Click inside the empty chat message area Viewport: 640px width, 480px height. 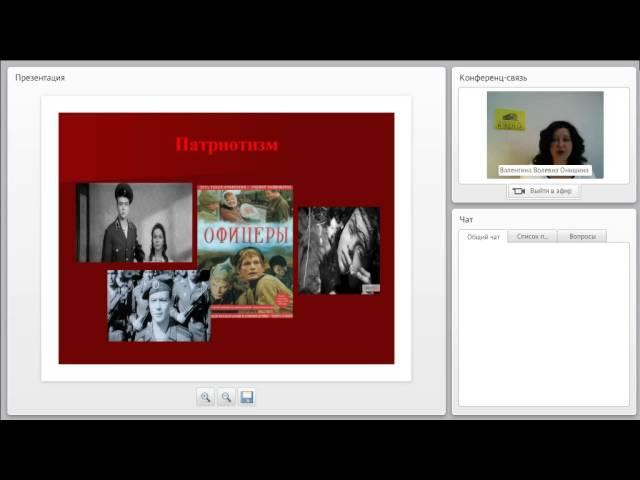[x=544, y=324]
